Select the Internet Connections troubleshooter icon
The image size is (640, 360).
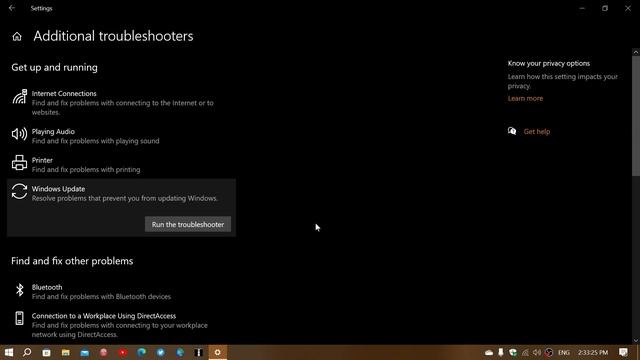(19, 97)
